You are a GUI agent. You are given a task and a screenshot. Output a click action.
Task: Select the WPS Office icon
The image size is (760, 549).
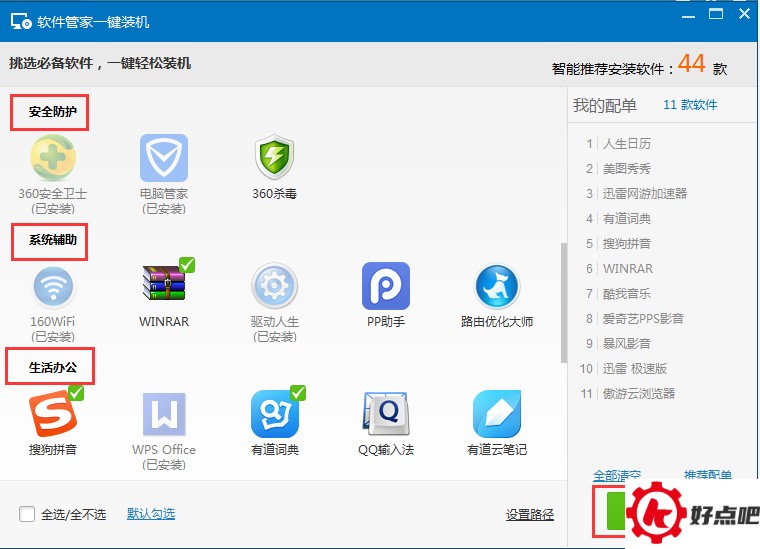(164, 414)
